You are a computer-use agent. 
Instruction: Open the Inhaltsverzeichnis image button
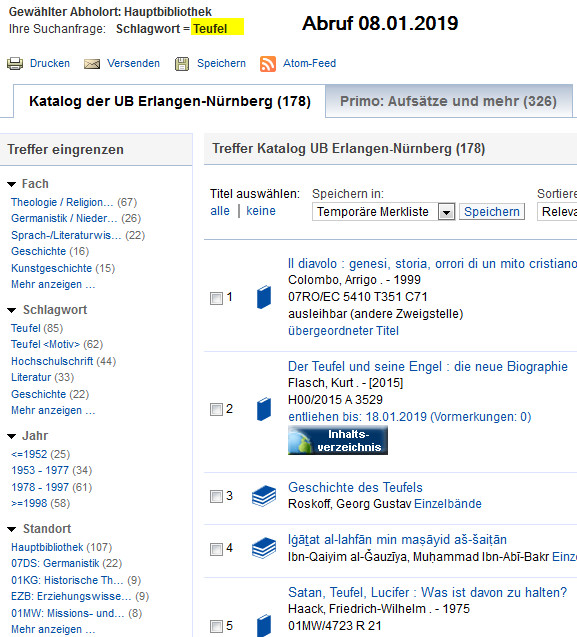(x=338, y=440)
